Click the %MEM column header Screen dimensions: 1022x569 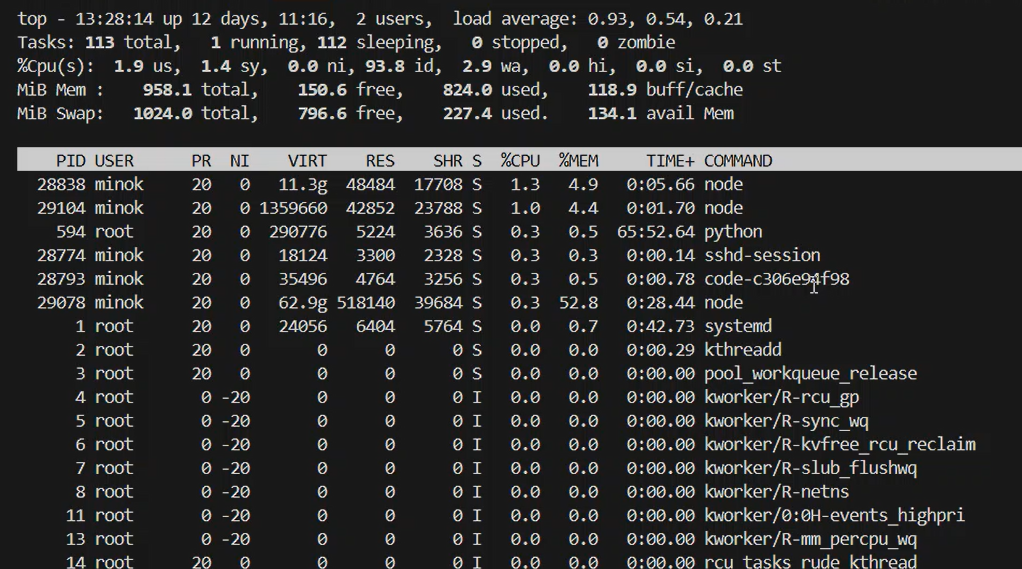pyautogui.click(x=578, y=160)
